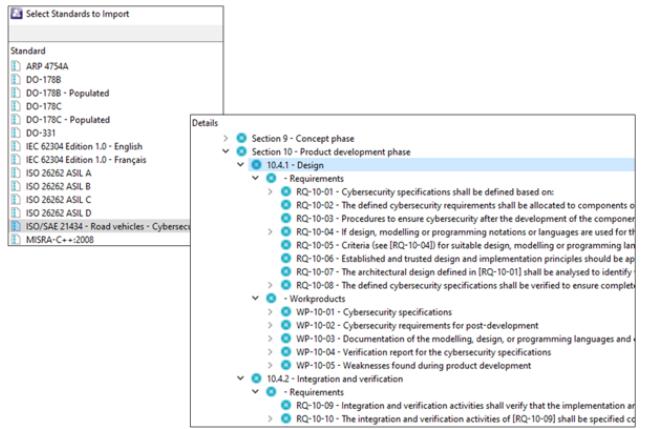The width and height of the screenshot is (648, 429).
Task: Click the round icon of Section 9 - Concept phase
Action: (241, 138)
